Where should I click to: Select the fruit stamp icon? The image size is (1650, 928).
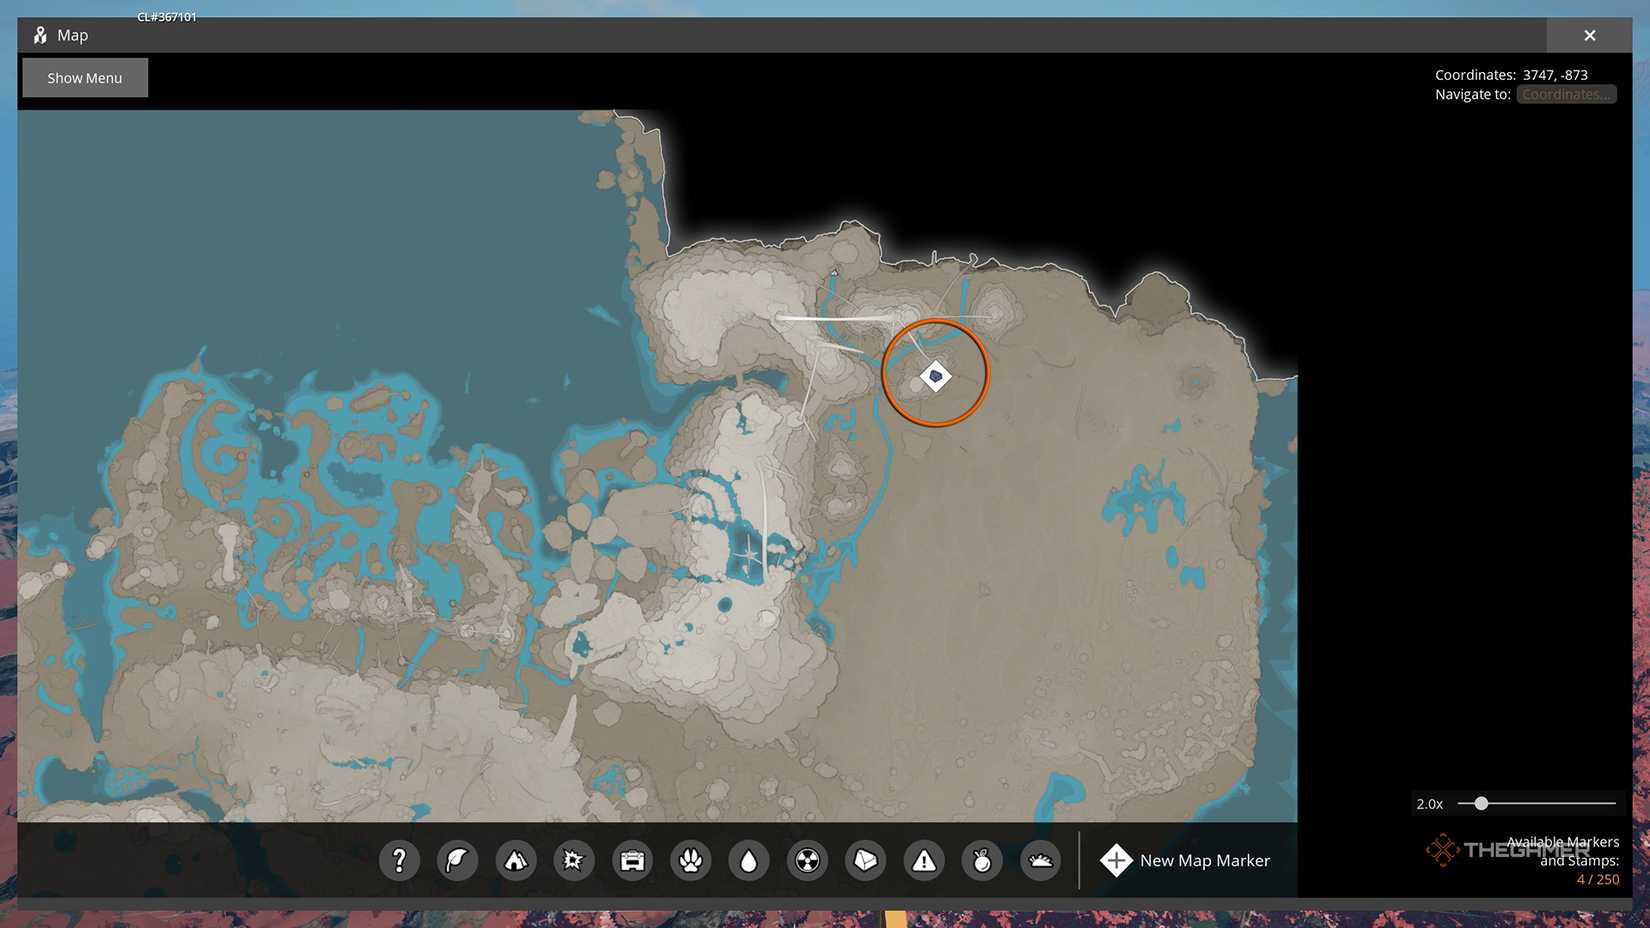click(x=982, y=860)
